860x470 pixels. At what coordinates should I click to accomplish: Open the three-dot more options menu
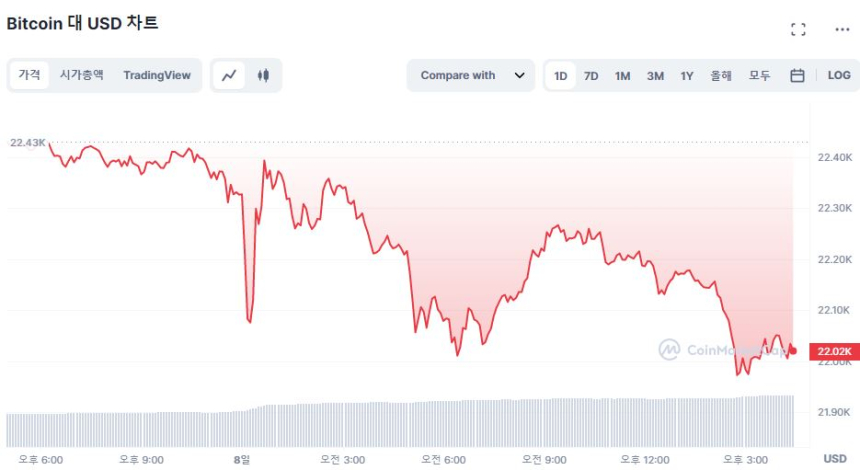pyautogui.click(x=841, y=30)
